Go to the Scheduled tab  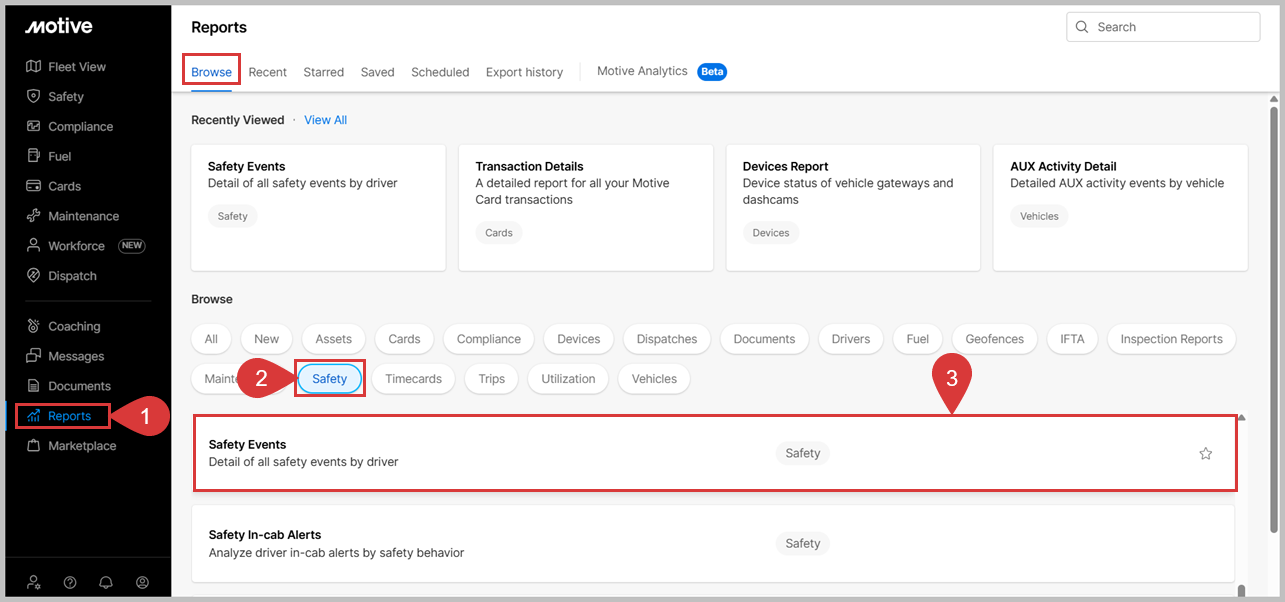440,72
